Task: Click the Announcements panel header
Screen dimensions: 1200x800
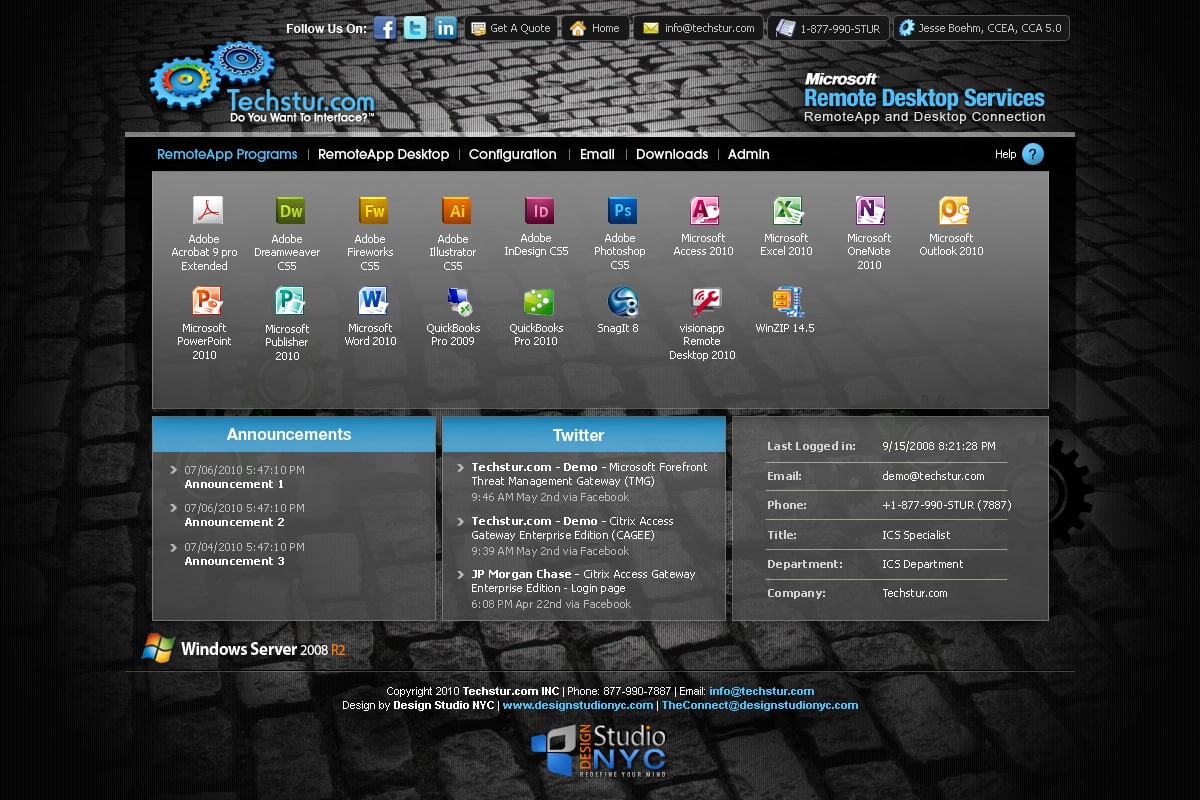Action: click(294, 434)
